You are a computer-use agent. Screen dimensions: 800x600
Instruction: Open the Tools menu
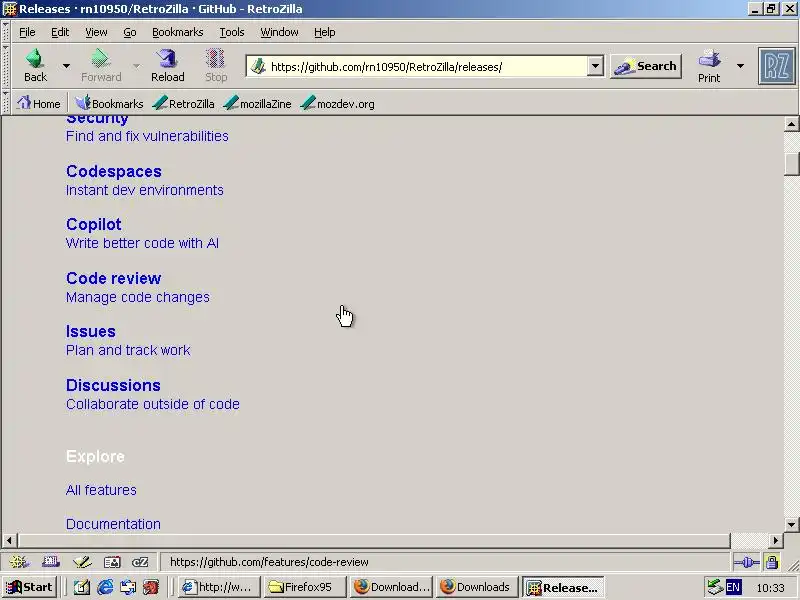coord(232,32)
